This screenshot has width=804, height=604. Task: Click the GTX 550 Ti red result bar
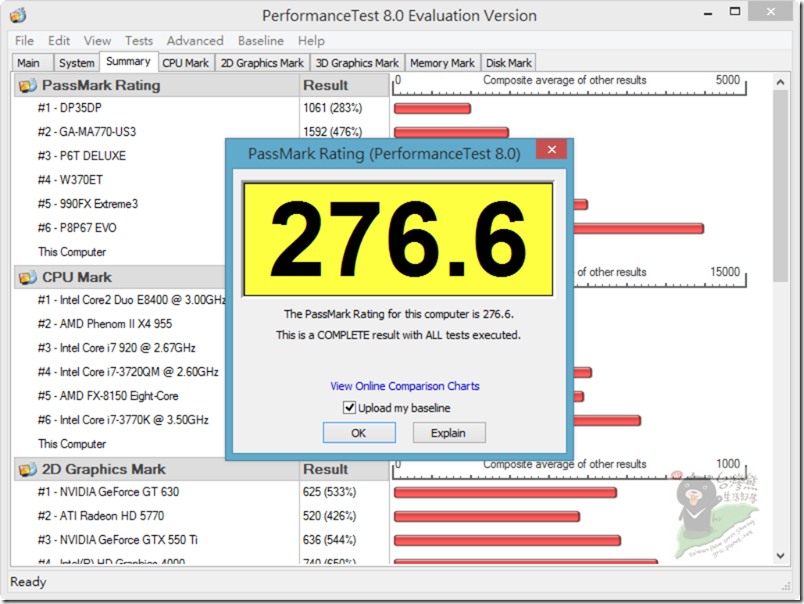pyautogui.click(x=507, y=540)
